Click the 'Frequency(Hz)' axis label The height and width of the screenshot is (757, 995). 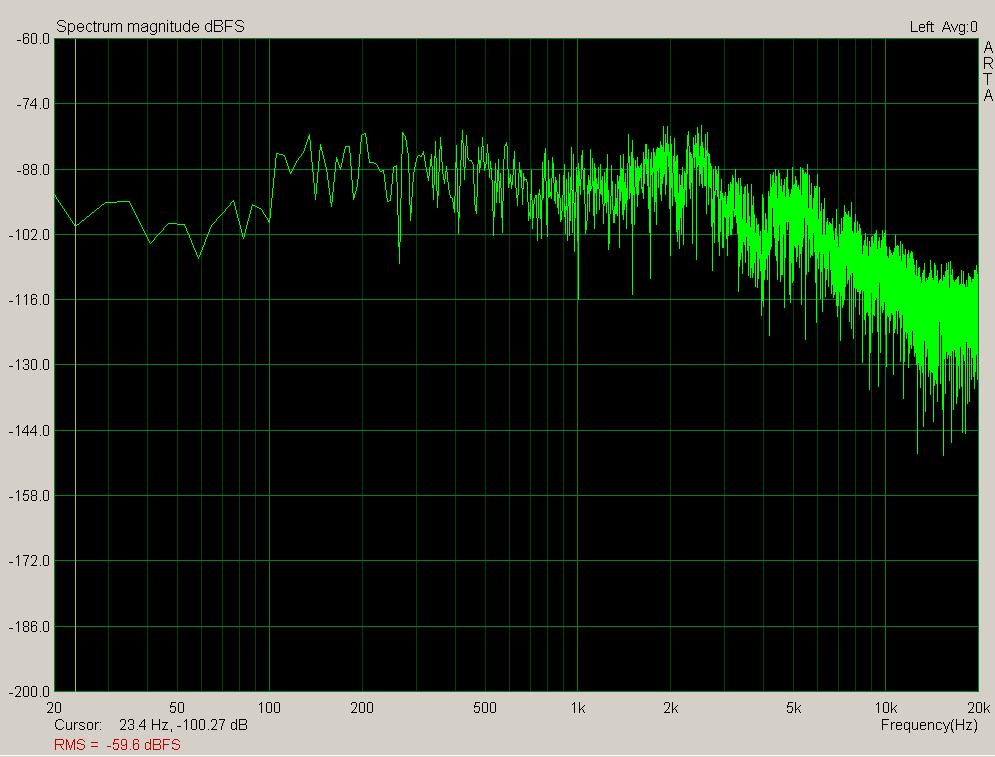[x=929, y=724]
